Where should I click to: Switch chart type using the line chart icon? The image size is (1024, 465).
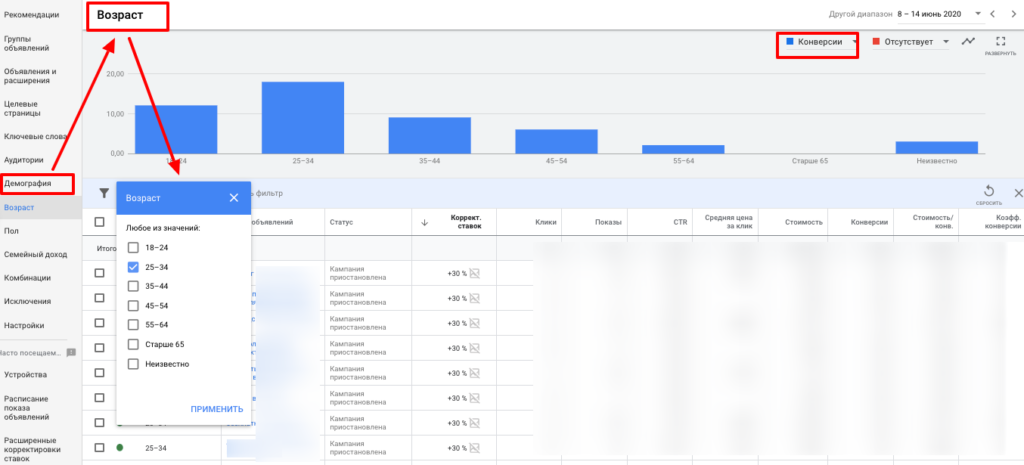[967, 42]
